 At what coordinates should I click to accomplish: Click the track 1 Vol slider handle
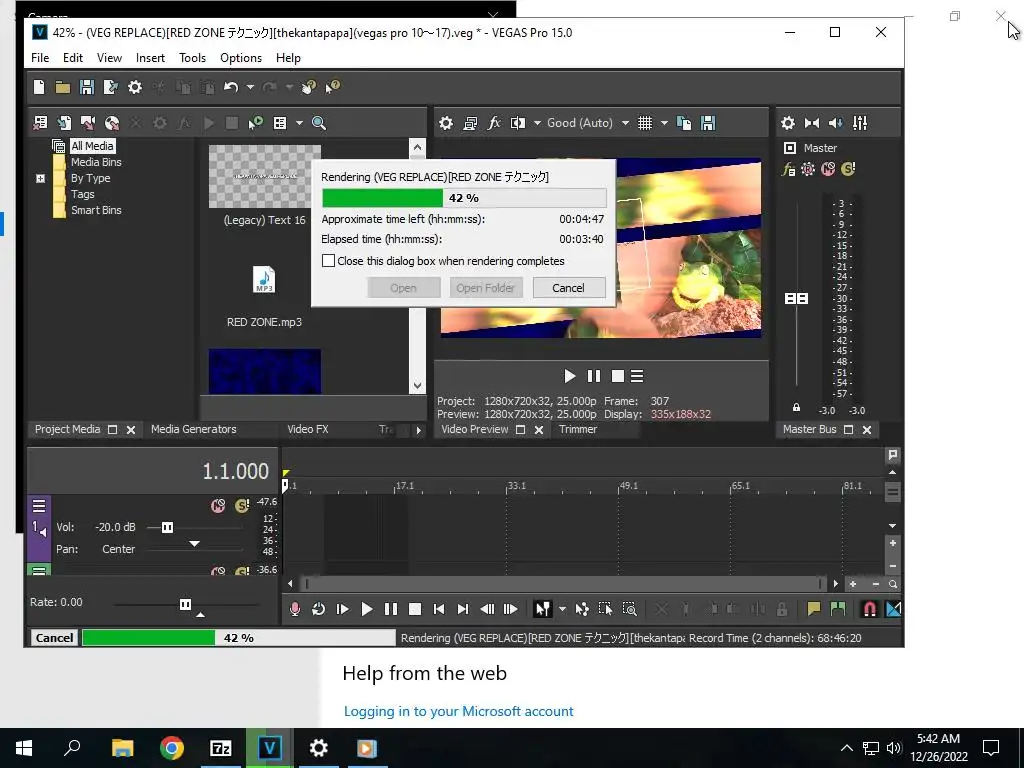pos(167,527)
